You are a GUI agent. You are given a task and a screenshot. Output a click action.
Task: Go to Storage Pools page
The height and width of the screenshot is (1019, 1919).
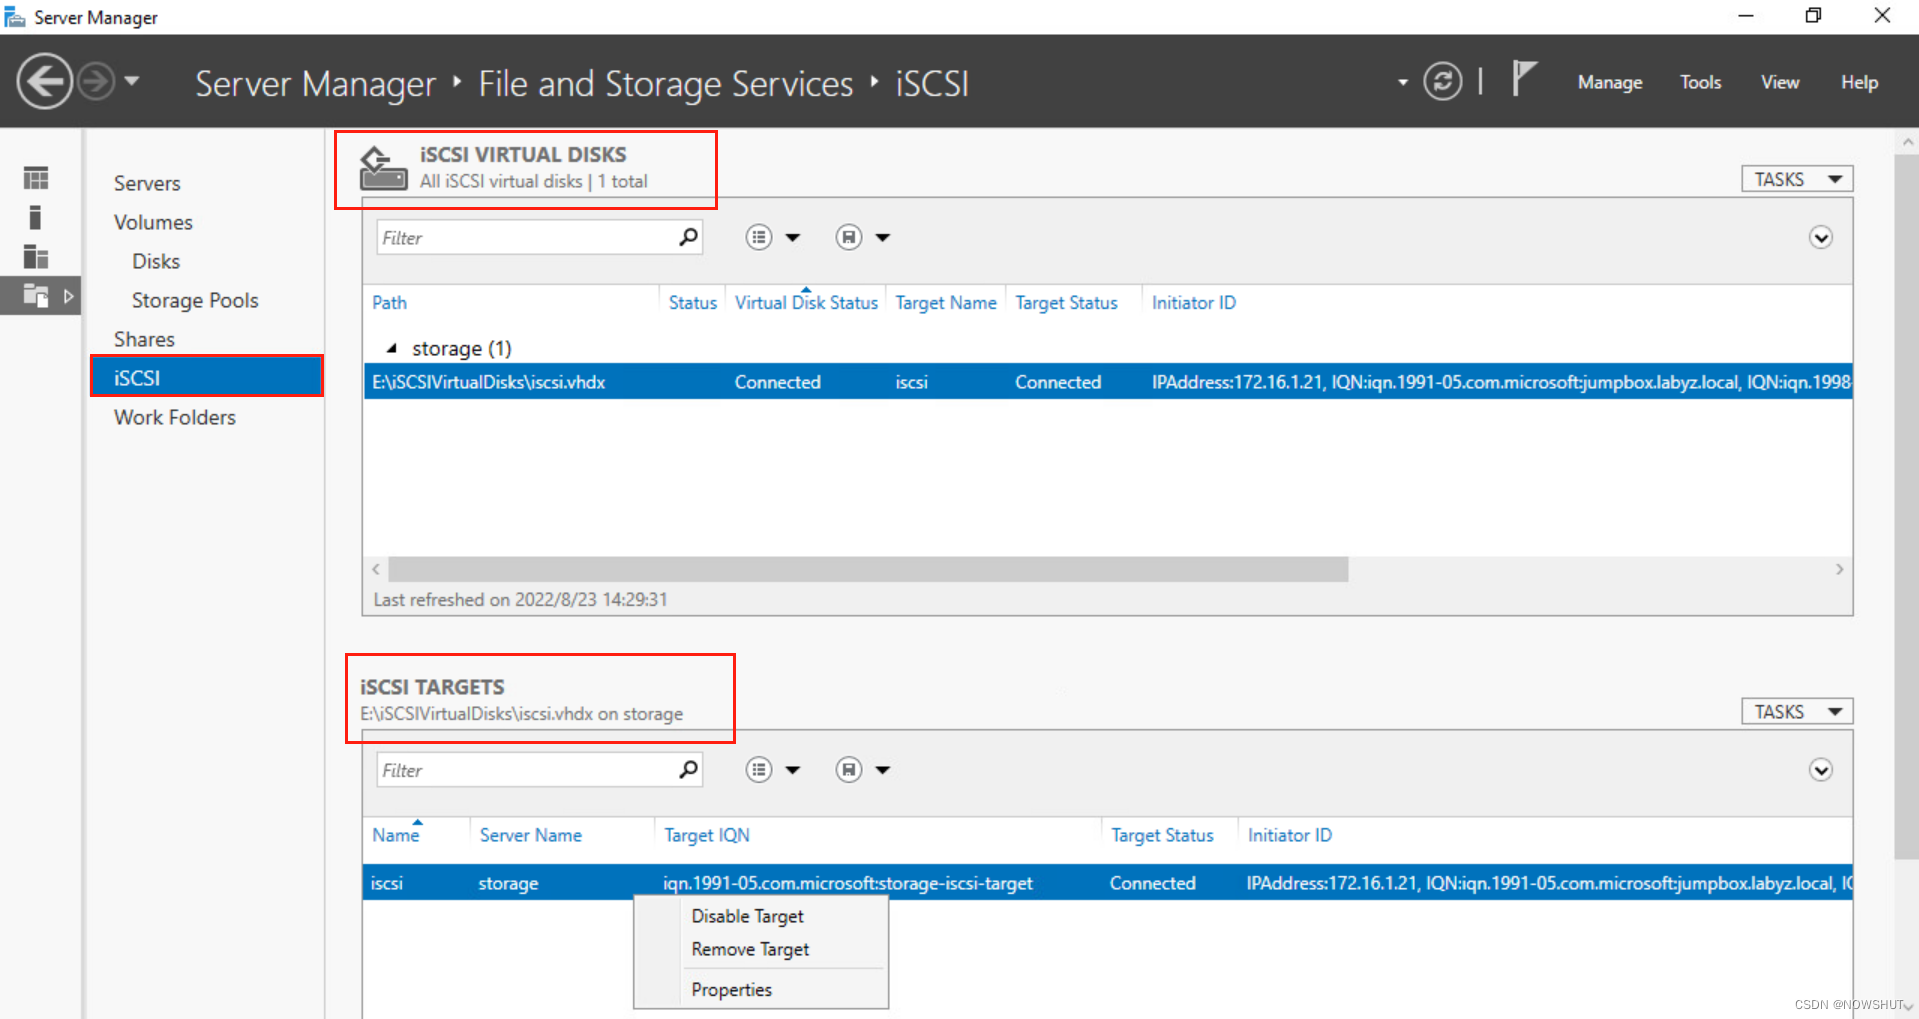pyautogui.click(x=195, y=300)
